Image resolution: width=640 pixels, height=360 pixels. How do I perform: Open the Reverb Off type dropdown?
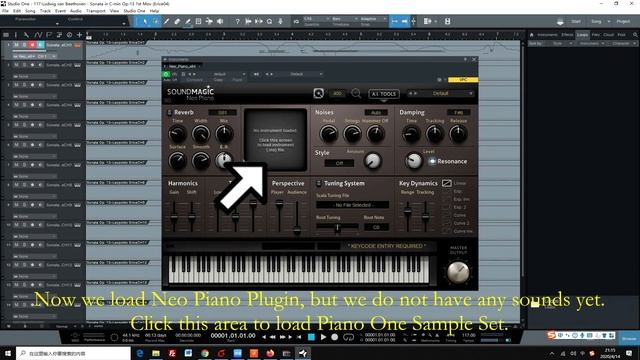[222, 112]
